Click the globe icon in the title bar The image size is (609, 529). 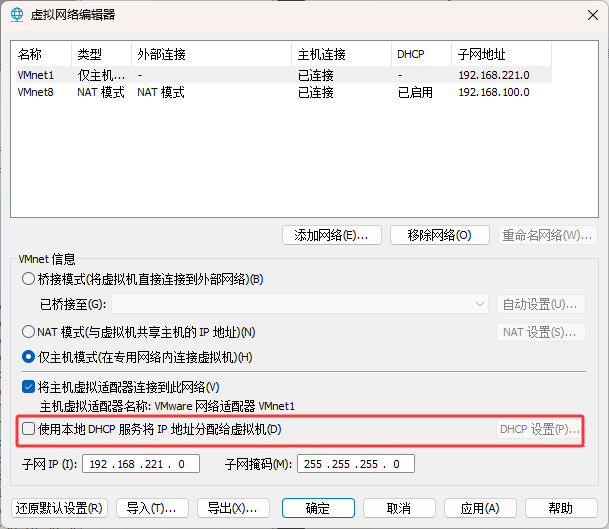(x=17, y=15)
